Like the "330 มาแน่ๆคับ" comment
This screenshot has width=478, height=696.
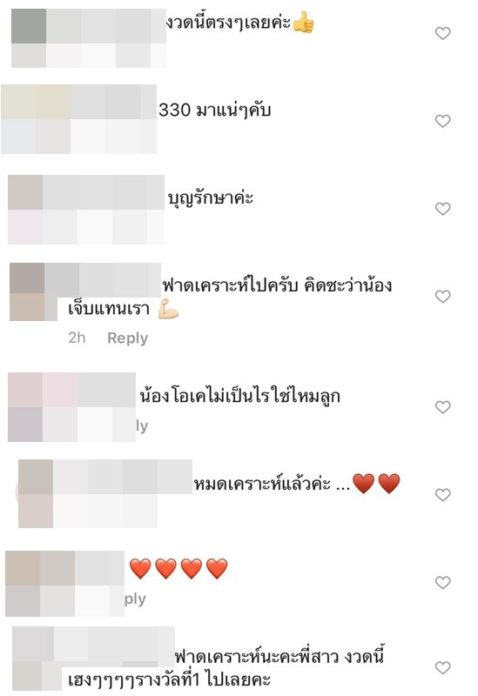coord(442,121)
